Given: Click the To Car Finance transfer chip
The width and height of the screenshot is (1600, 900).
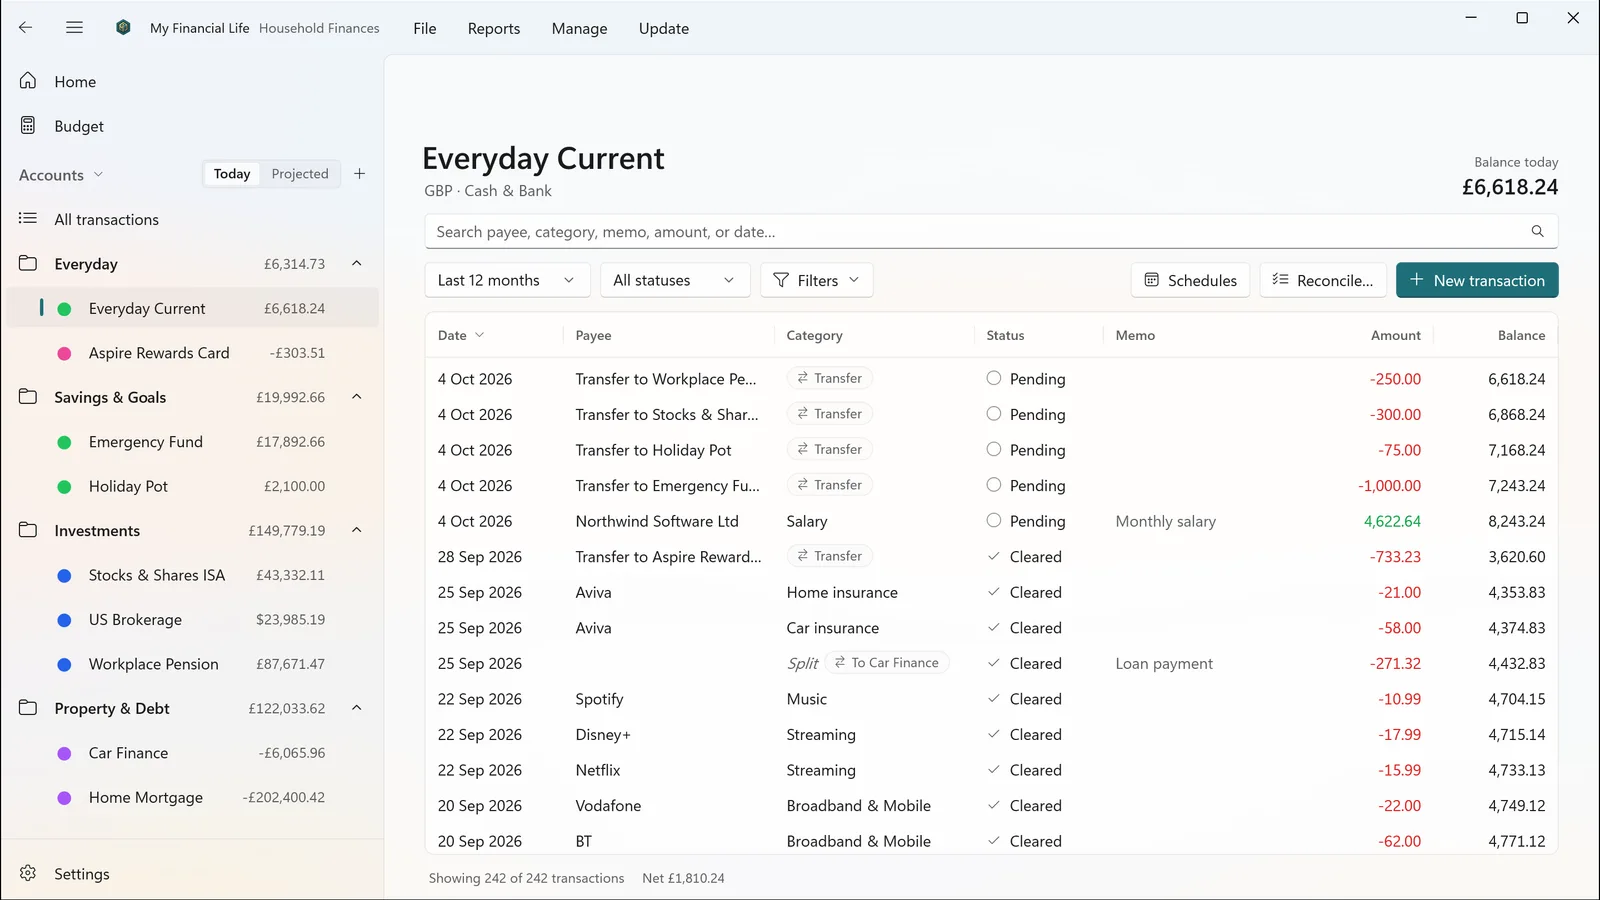Looking at the screenshot, I should point(887,663).
